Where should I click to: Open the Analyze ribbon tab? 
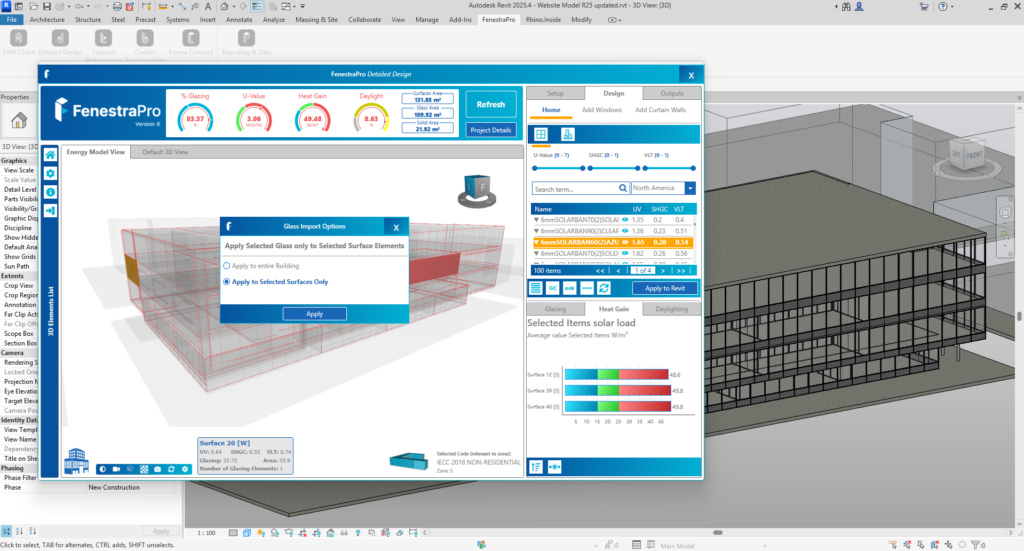tap(274, 20)
